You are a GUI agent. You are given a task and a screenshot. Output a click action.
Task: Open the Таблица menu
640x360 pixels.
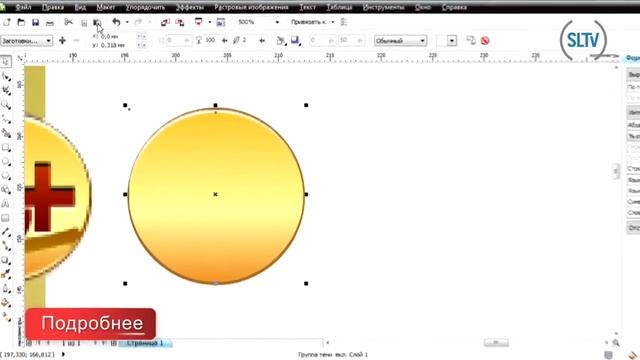(x=339, y=7)
